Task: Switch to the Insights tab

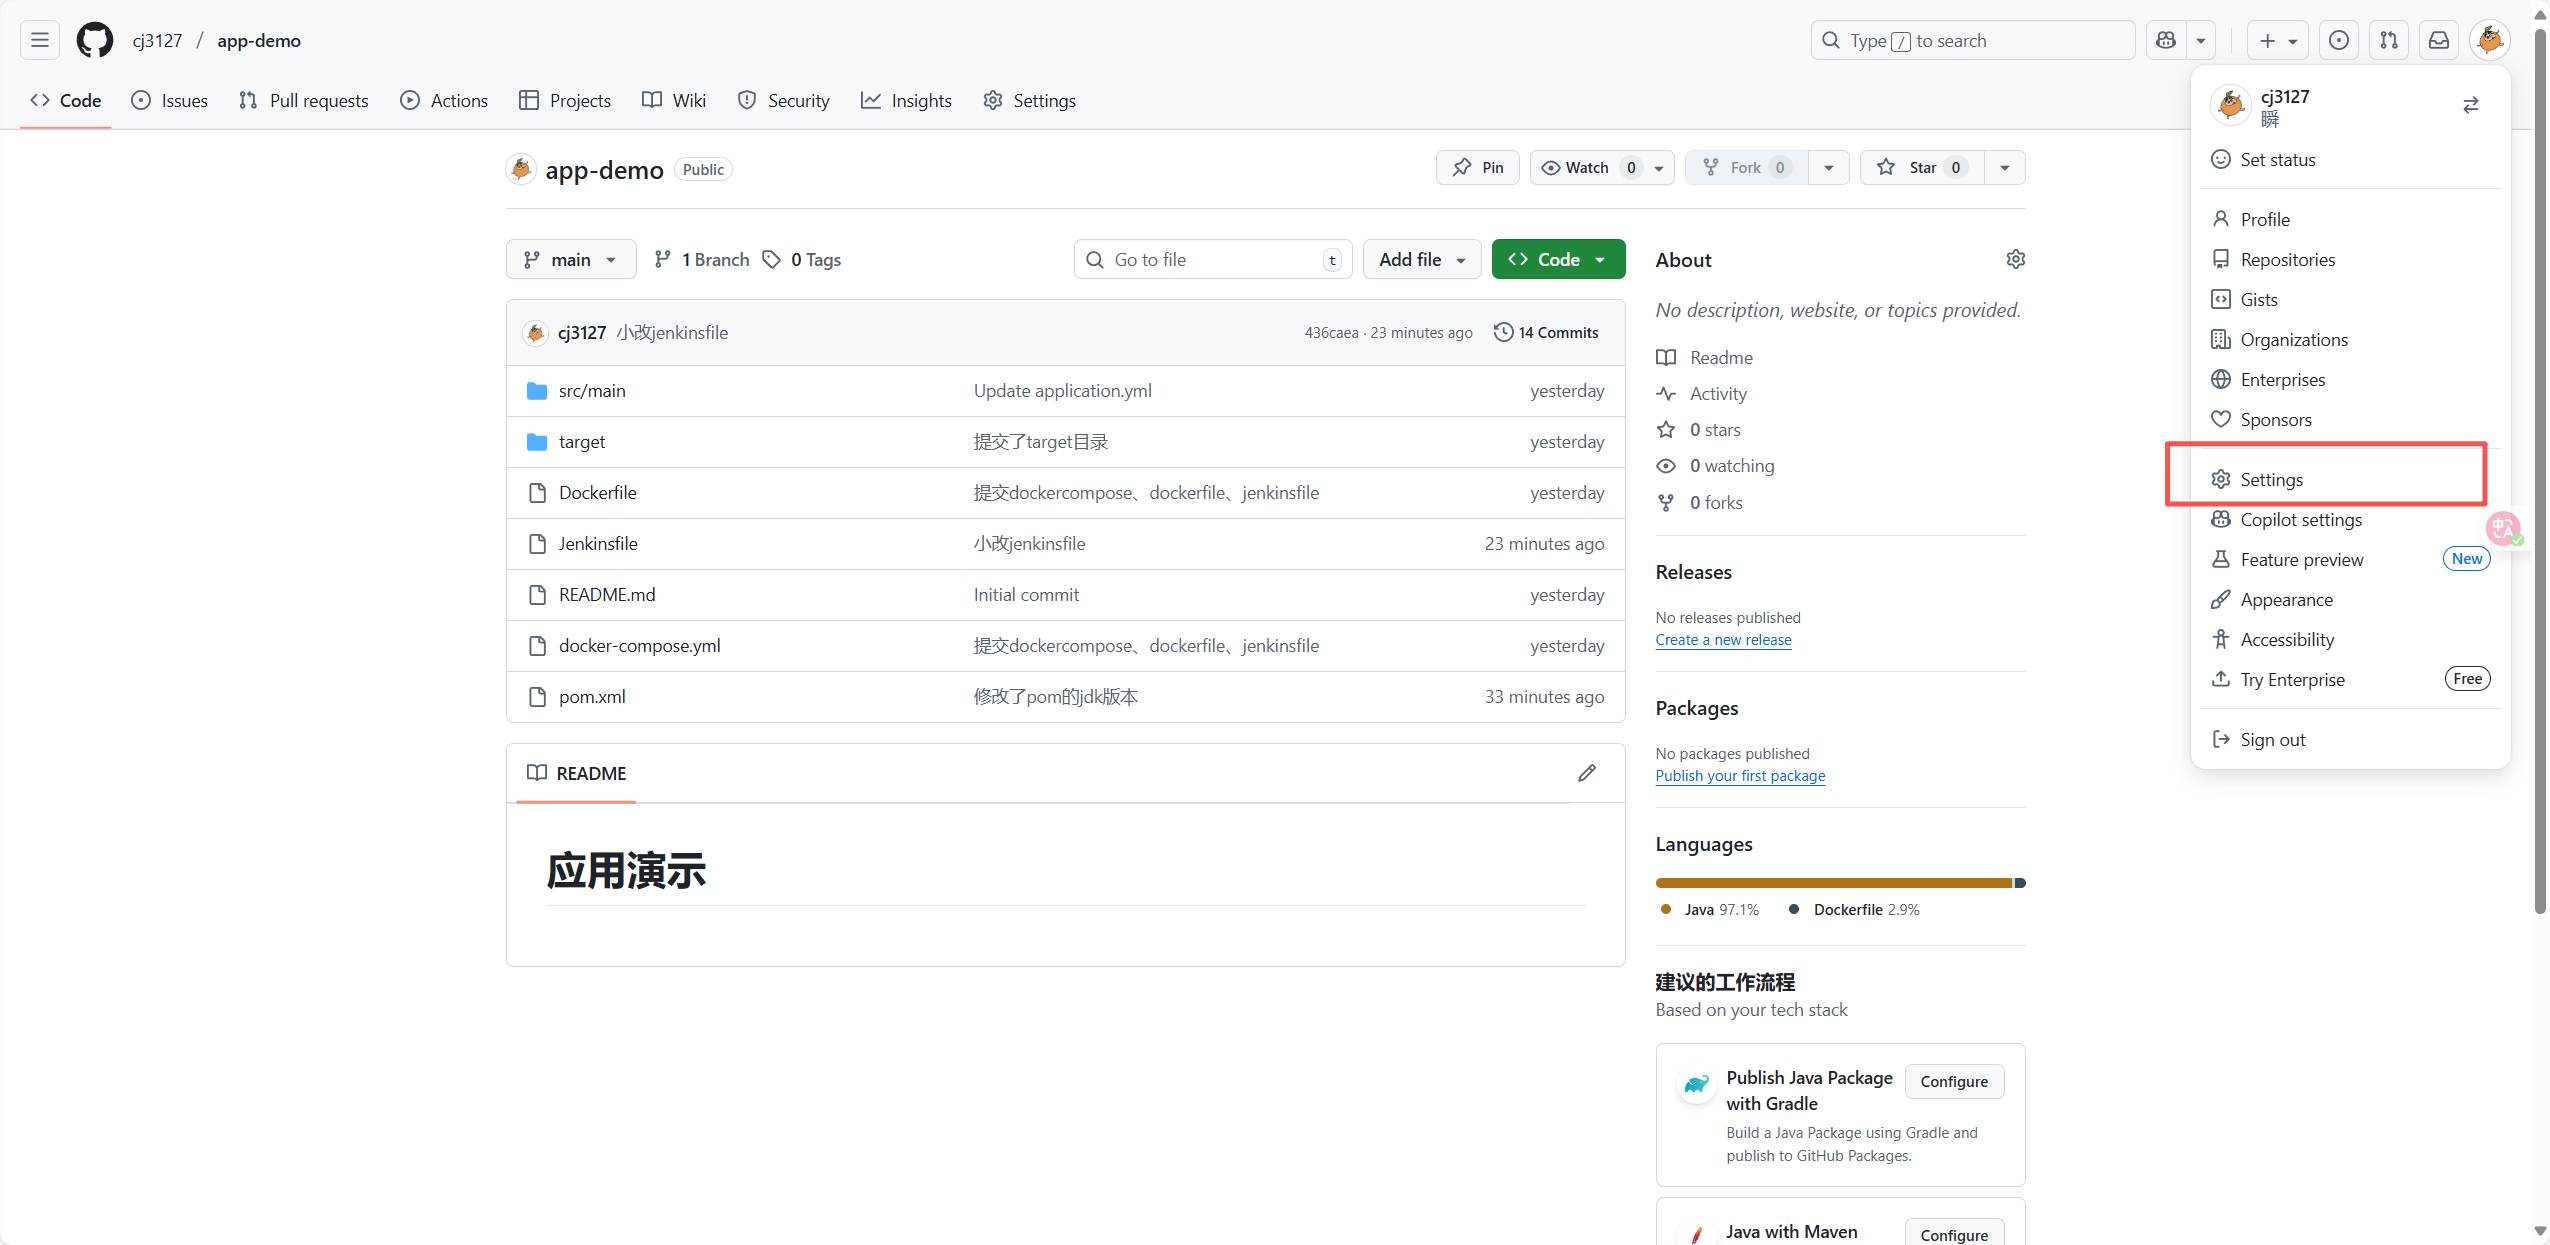Action: tap(907, 100)
